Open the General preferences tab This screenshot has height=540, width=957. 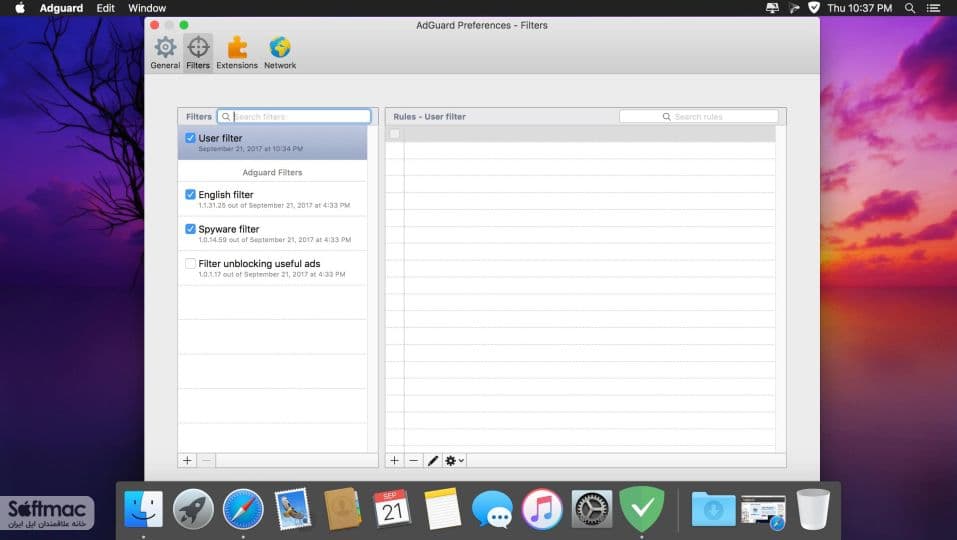click(x=165, y=52)
